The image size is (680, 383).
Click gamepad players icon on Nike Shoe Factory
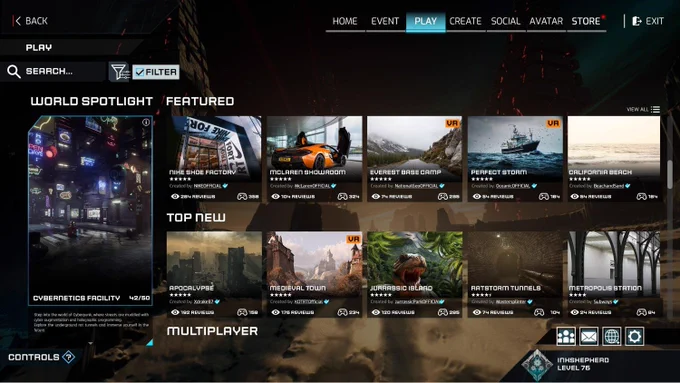pyautogui.click(x=242, y=196)
